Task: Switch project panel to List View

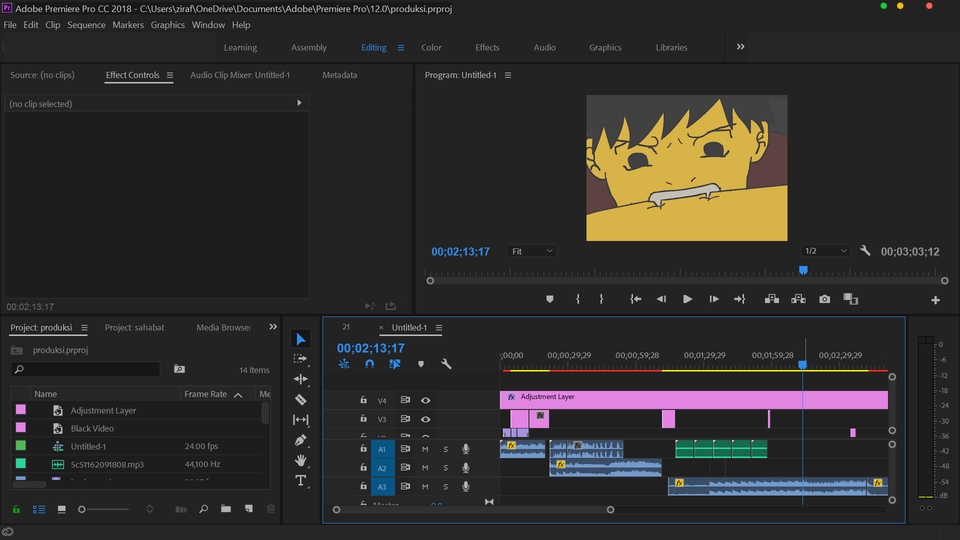Action: tap(39, 509)
